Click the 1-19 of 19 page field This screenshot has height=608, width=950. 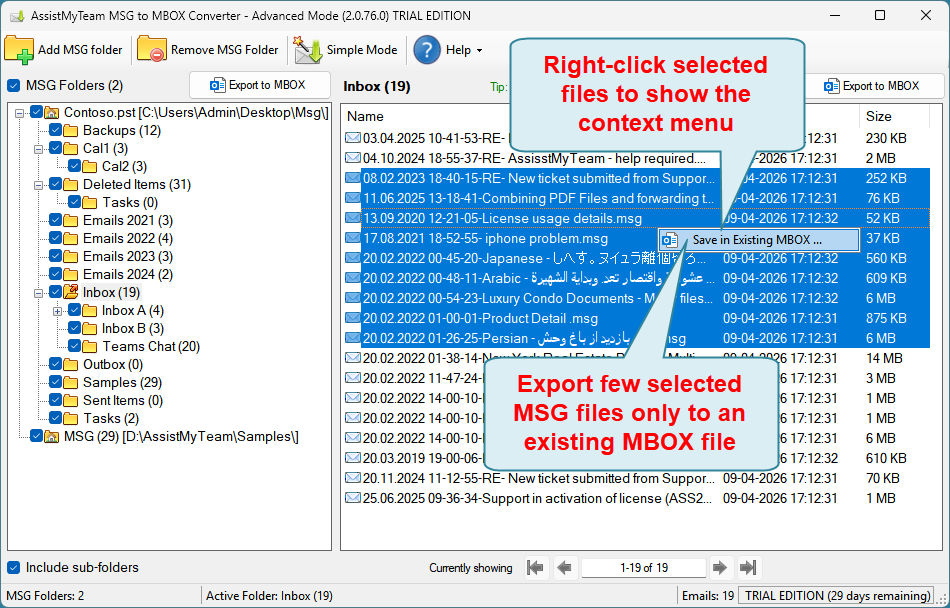coord(643,567)
